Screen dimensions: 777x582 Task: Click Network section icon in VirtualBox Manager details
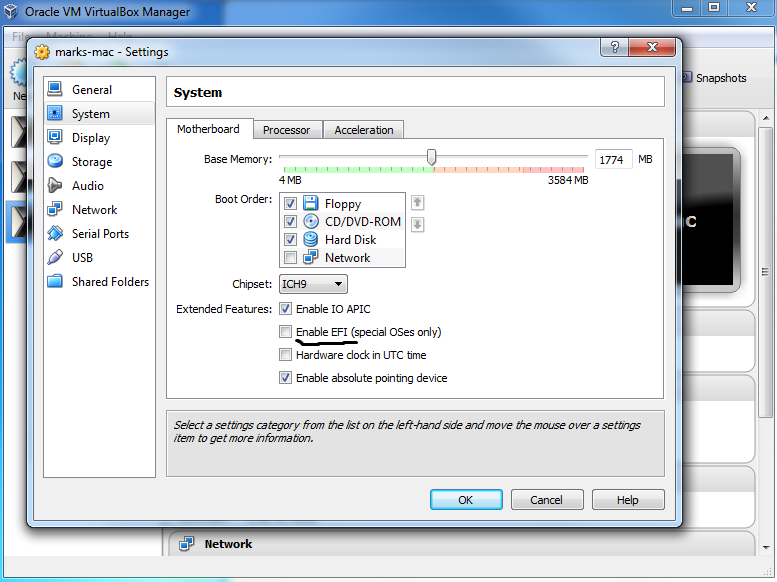pos(186,544)
